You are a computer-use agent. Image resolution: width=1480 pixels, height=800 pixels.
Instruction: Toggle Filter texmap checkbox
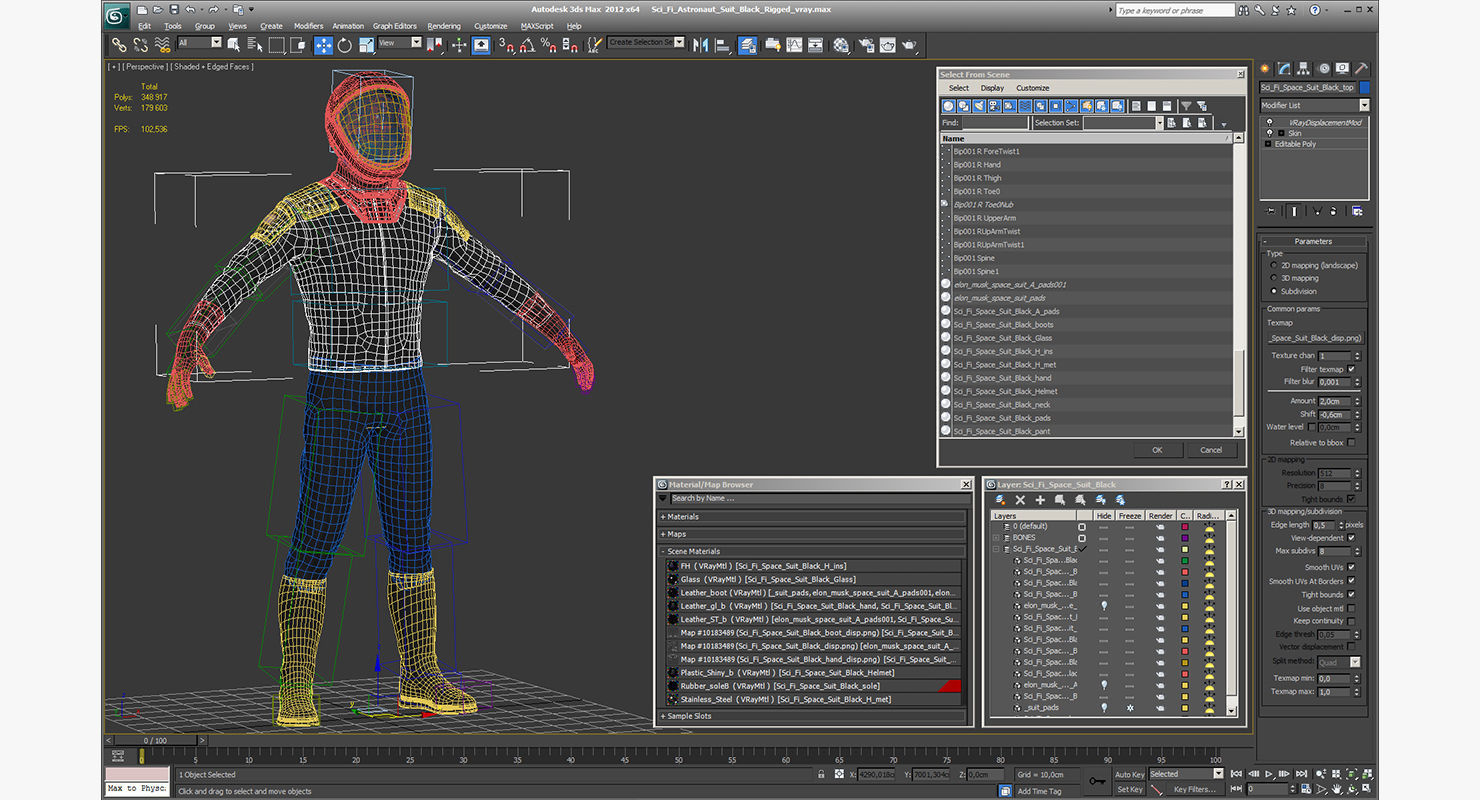coord(1351,369)
